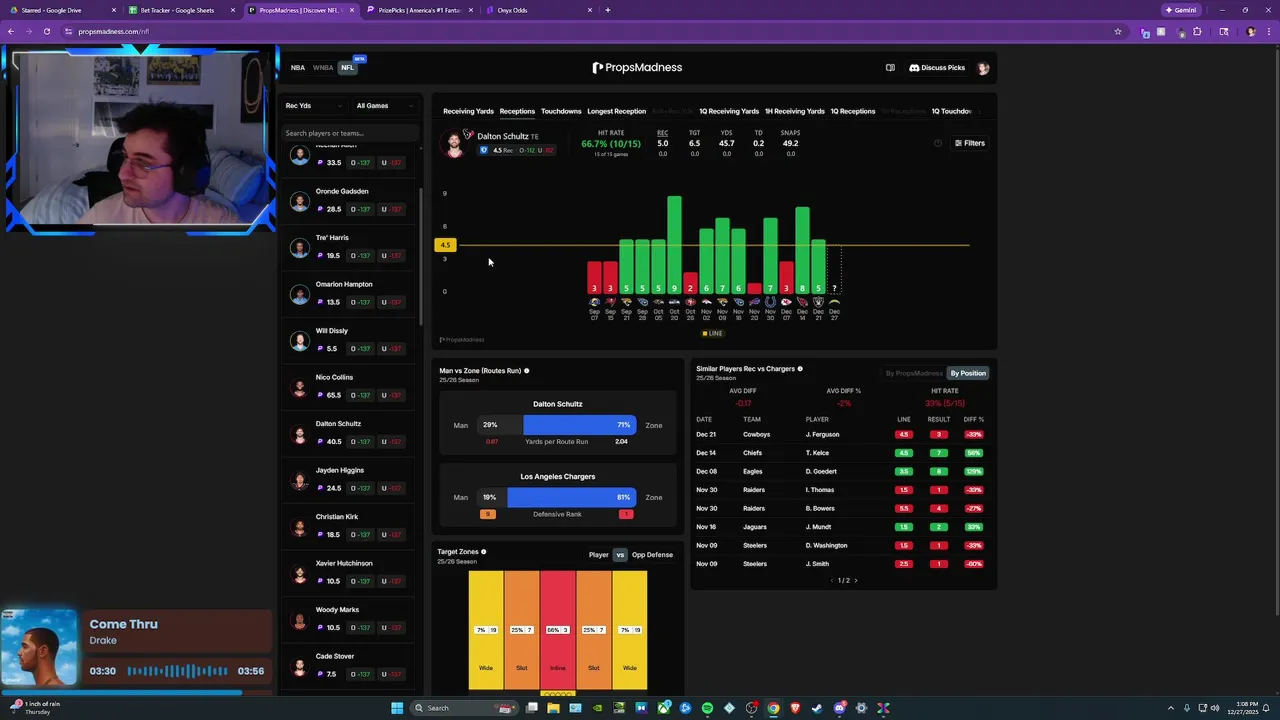Image resolution: width=1280 pixels, height=720 pixels.
Task: Open Brave browser from the taskbar
Action: click(x=795, y=708)
